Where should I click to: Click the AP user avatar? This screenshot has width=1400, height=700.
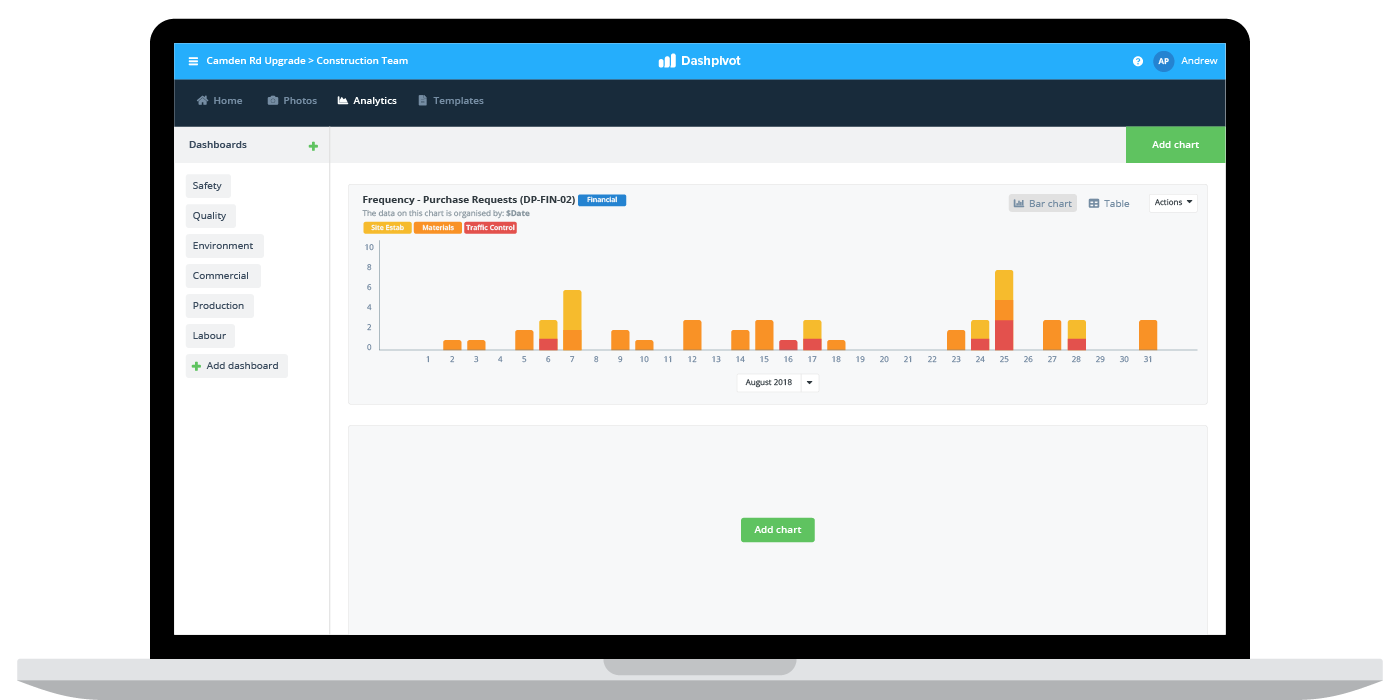pyautogui.click(x=1163, y=61)
